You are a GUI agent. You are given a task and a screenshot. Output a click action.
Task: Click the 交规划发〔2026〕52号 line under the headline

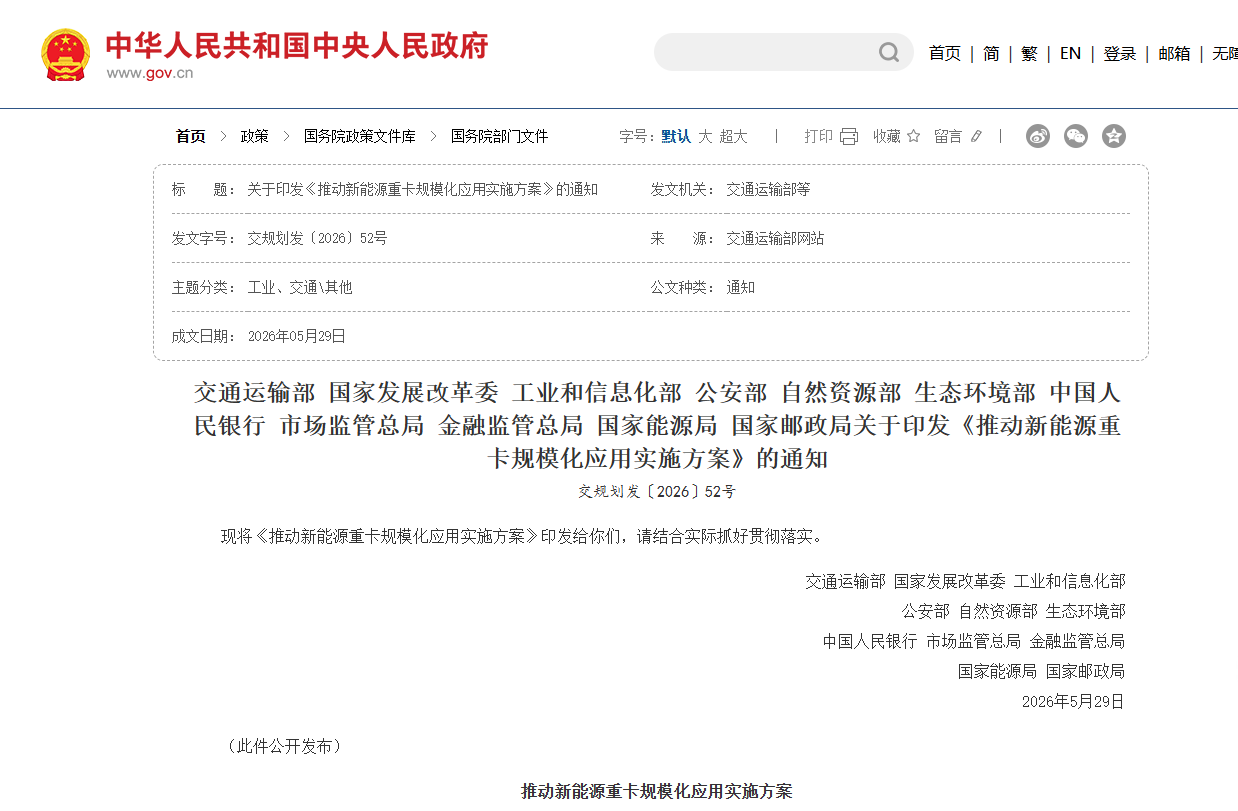pos(657,491)
